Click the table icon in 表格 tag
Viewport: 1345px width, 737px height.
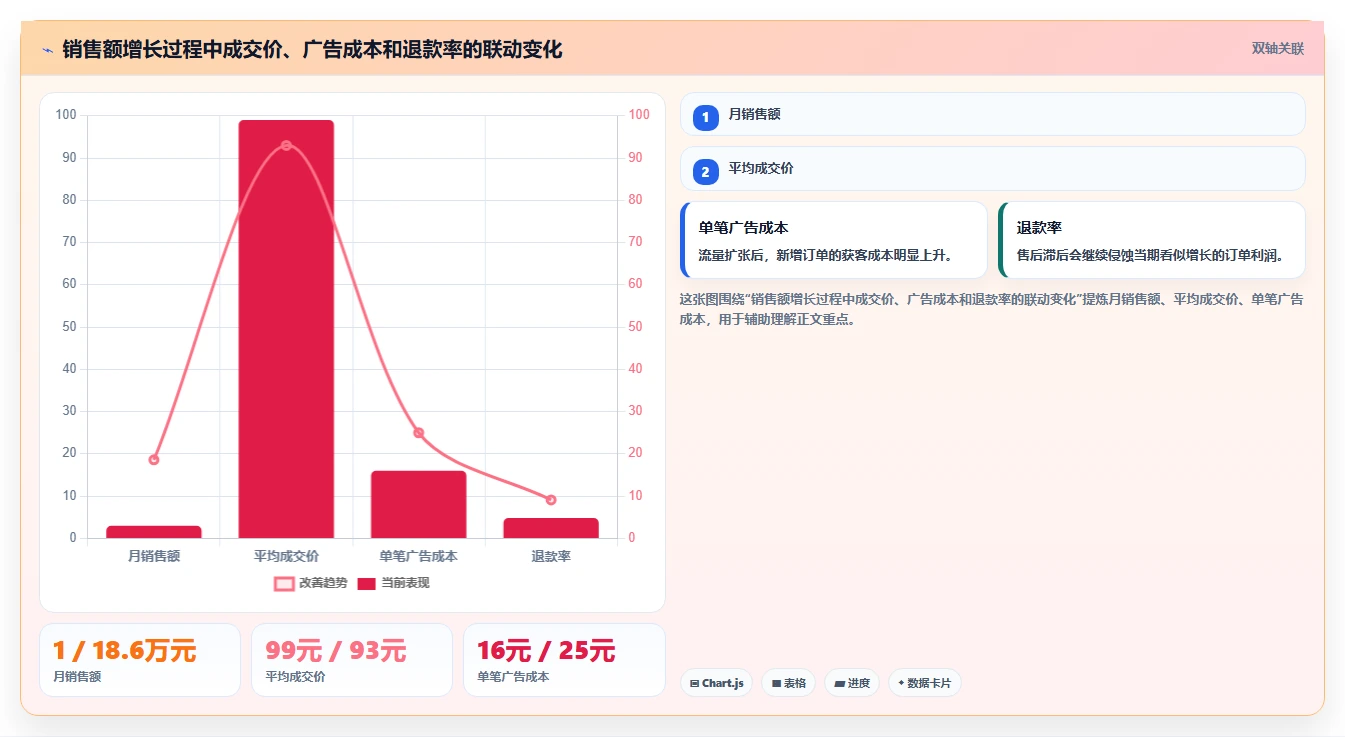pyautogui.click(x=776, y=684)
